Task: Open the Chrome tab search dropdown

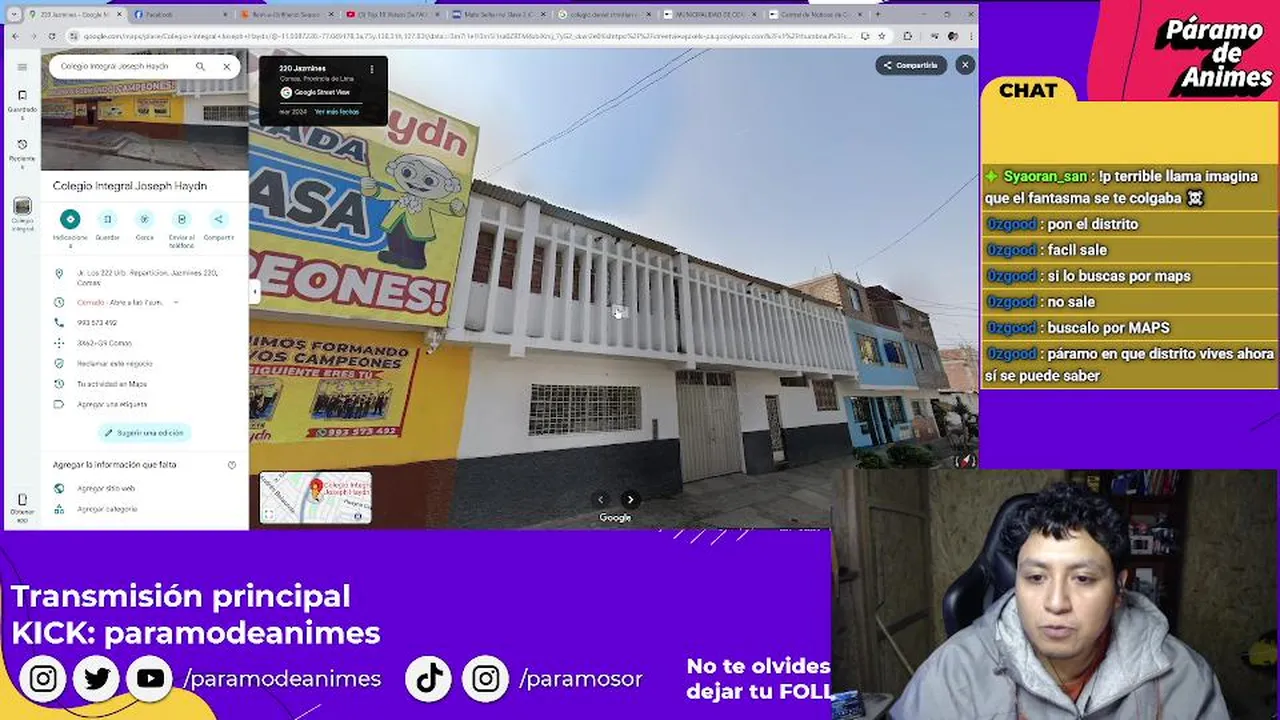Action: tap(13, 15)
